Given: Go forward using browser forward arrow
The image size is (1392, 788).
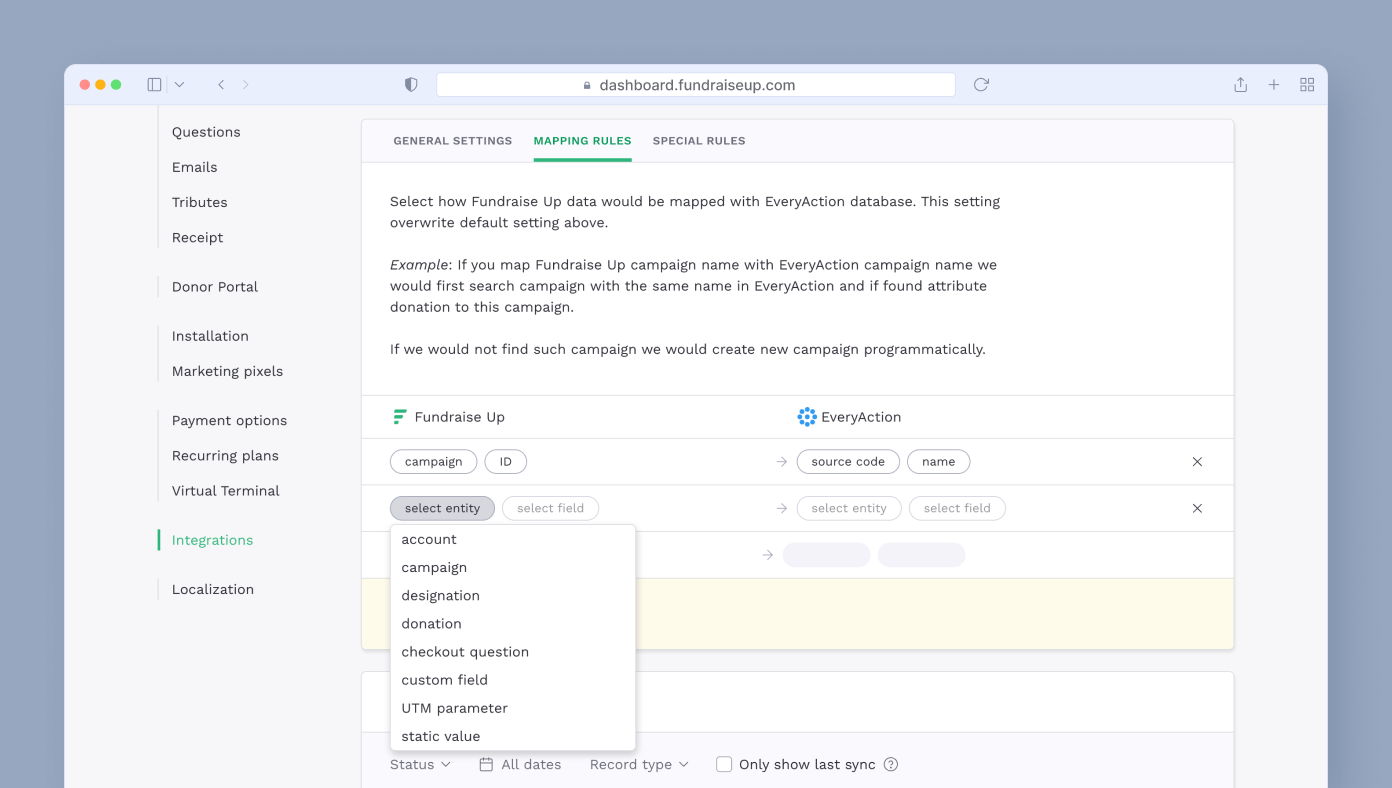Looking at the screenshot, I should [x=246, y=85].
